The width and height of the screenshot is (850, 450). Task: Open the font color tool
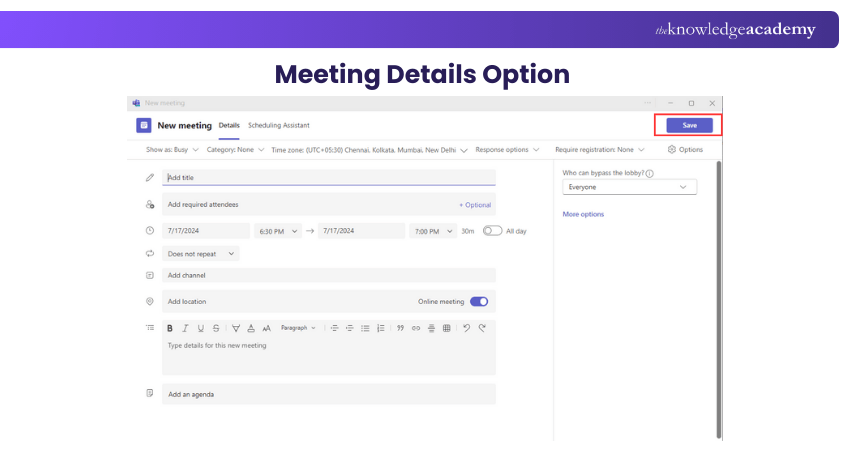251,328
